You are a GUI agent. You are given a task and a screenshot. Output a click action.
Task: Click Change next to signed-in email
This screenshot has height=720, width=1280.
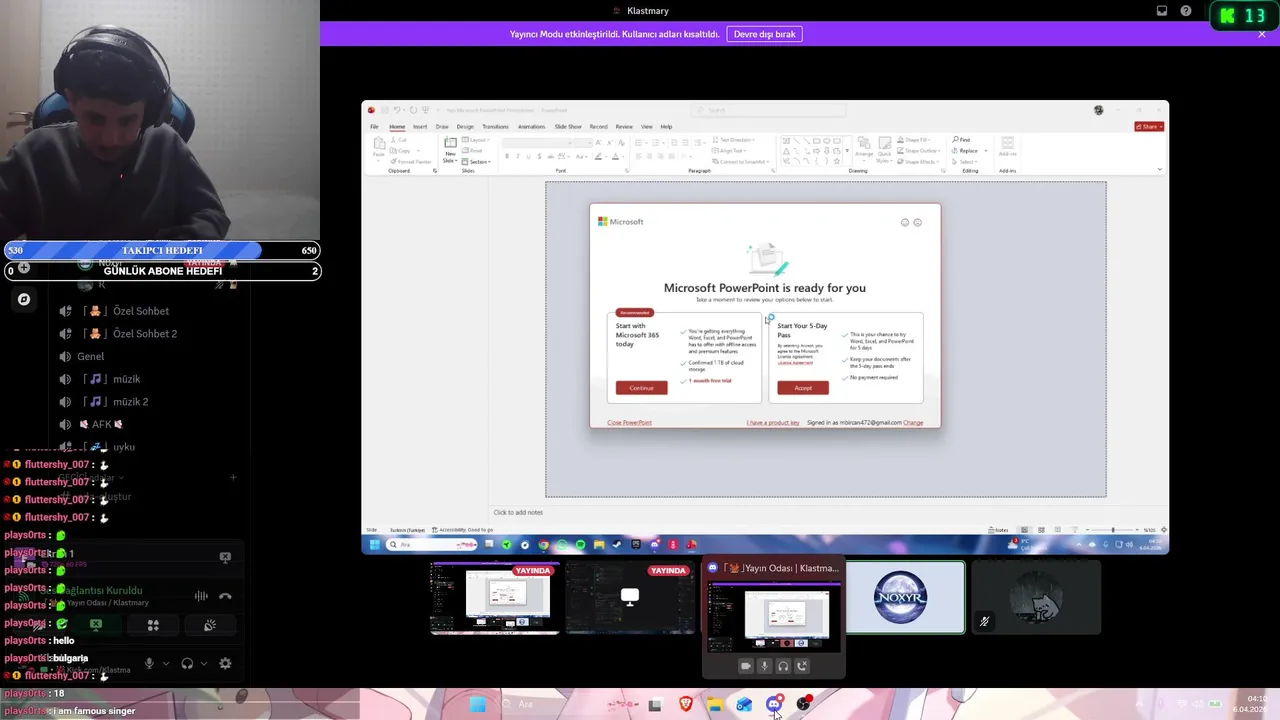pos(913,423)
